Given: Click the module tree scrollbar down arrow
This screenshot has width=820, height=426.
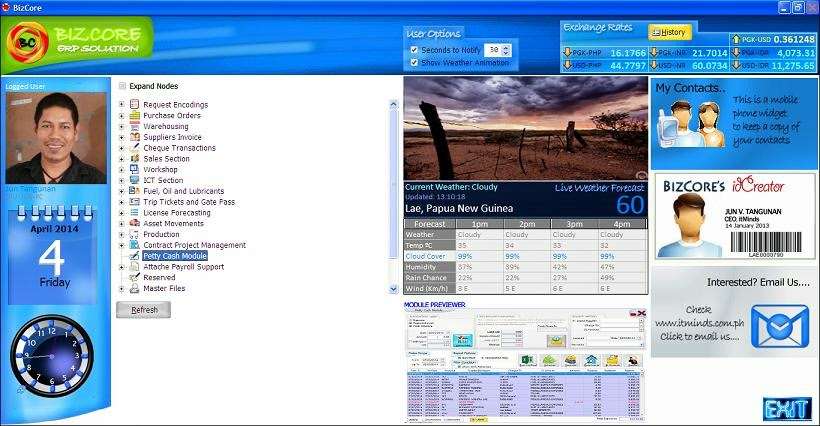Looking at the screenshot, I should (x=394, y=289).
